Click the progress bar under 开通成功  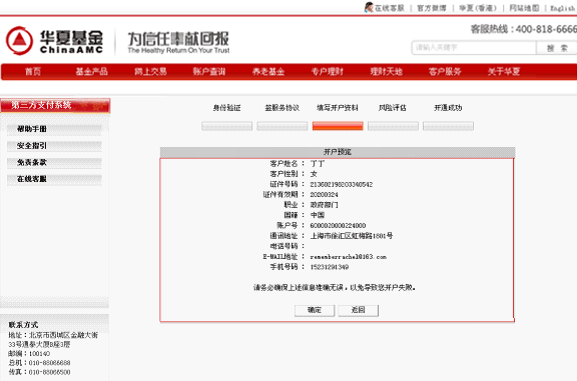click(448, 126)
